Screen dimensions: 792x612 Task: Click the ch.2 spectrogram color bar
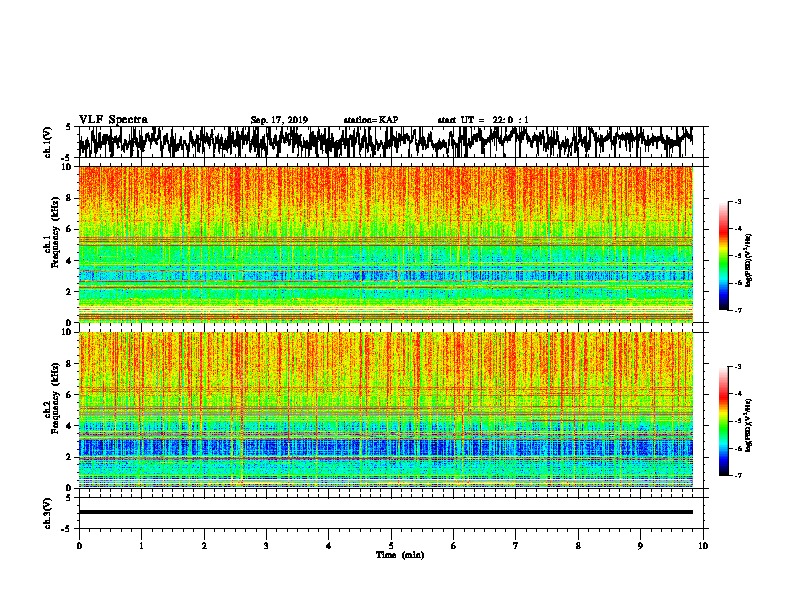coord(723,421)
